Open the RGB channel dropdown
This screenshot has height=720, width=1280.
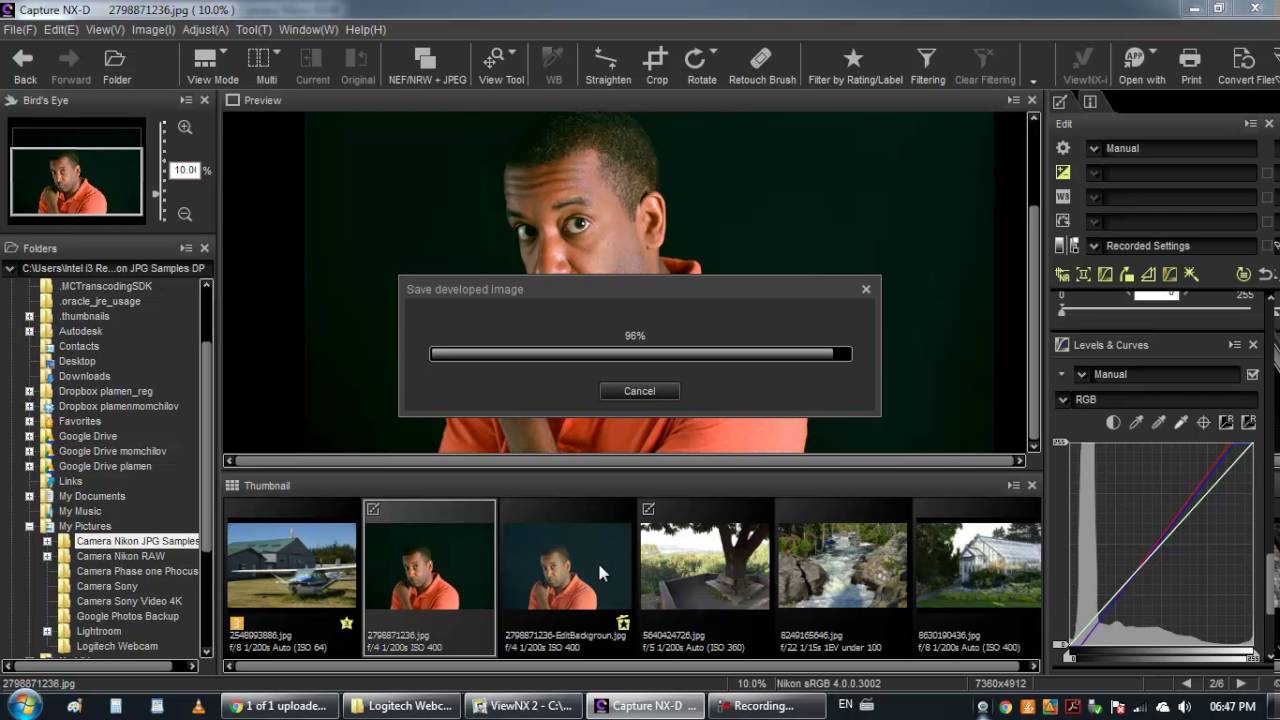pyautogui.click(x=1064, y=399)
